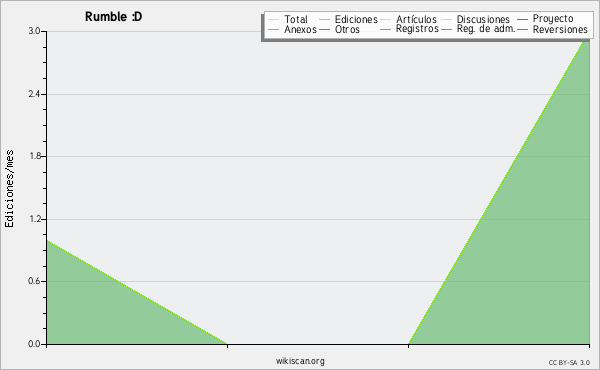Click the y-axis value 3.0
The width and height of the screenshot is (600, 370).
pos(34,31)
